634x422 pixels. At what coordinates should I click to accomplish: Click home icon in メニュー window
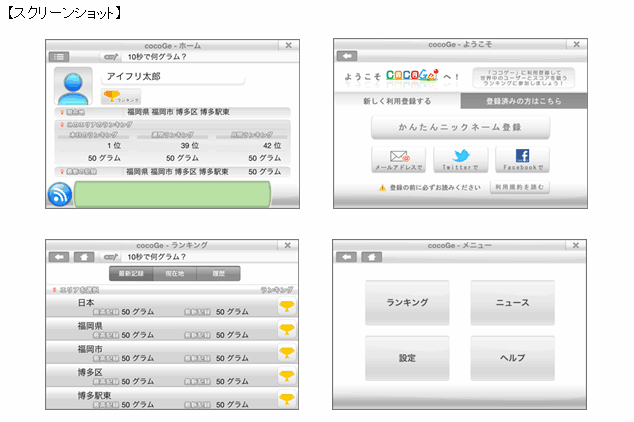tap(372, 257)
